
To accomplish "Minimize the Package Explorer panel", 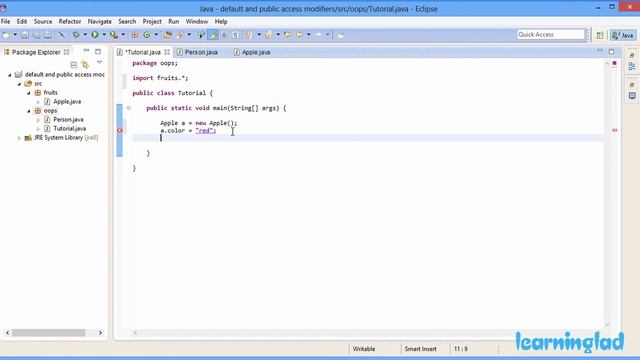I will (x=86, y=51).
